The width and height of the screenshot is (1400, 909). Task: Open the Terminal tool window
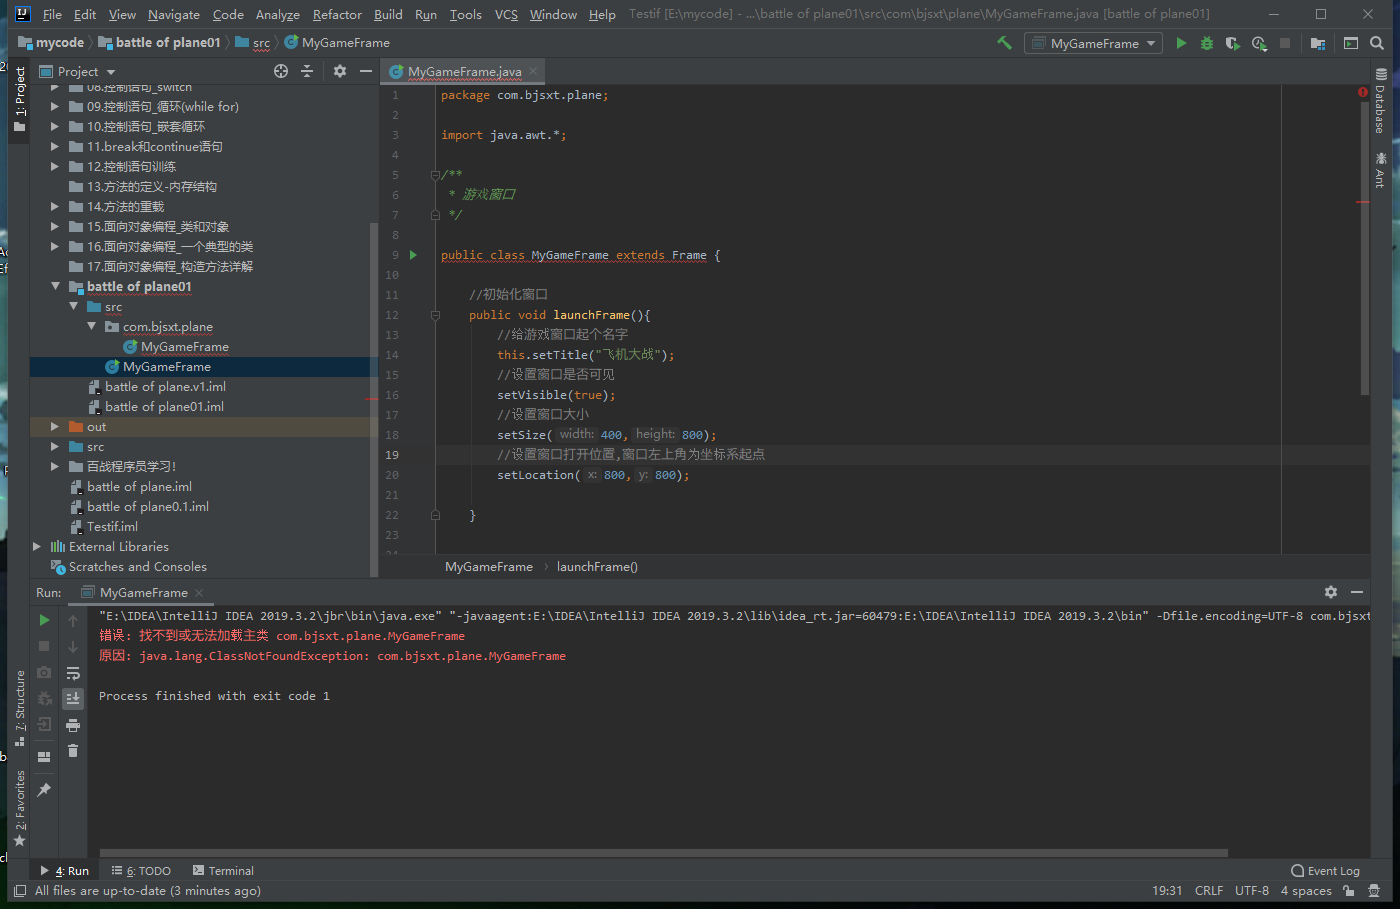(223, 870)
